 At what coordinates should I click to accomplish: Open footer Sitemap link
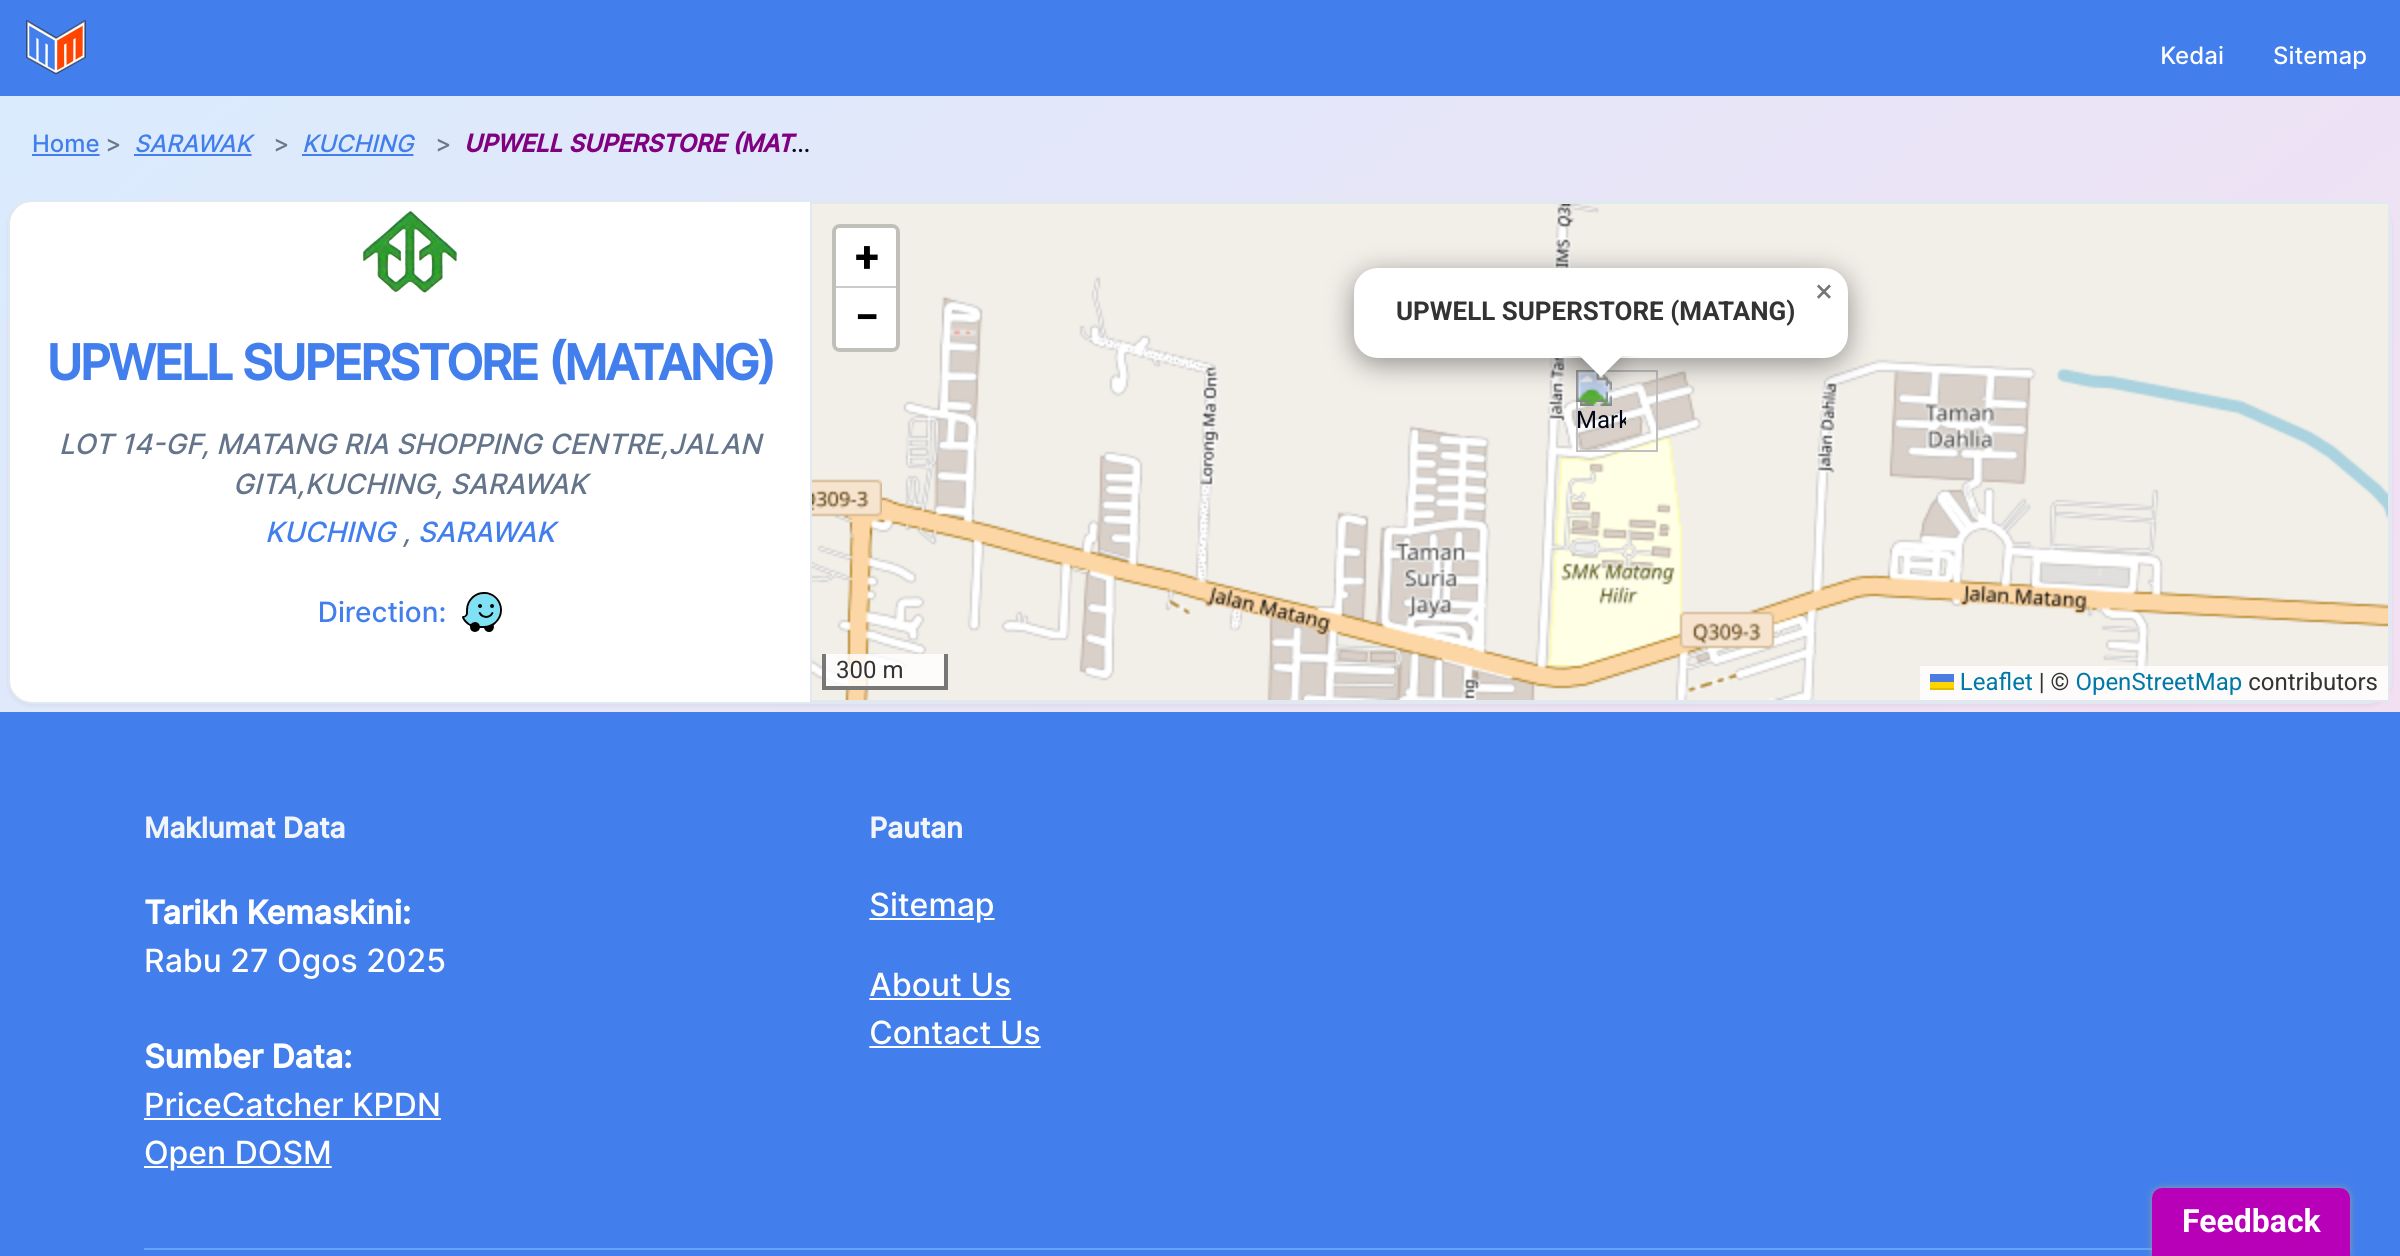(x=931, y=905)
